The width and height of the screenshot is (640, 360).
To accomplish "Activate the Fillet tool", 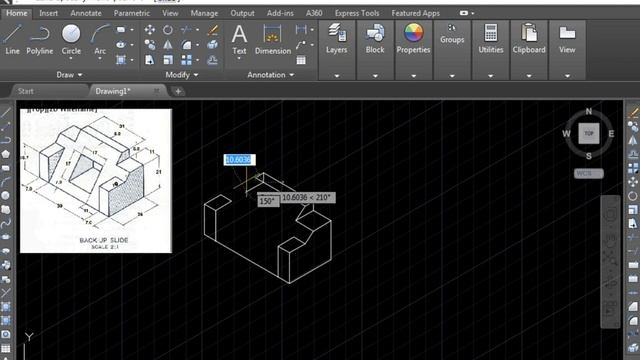I will click(186, 45).
